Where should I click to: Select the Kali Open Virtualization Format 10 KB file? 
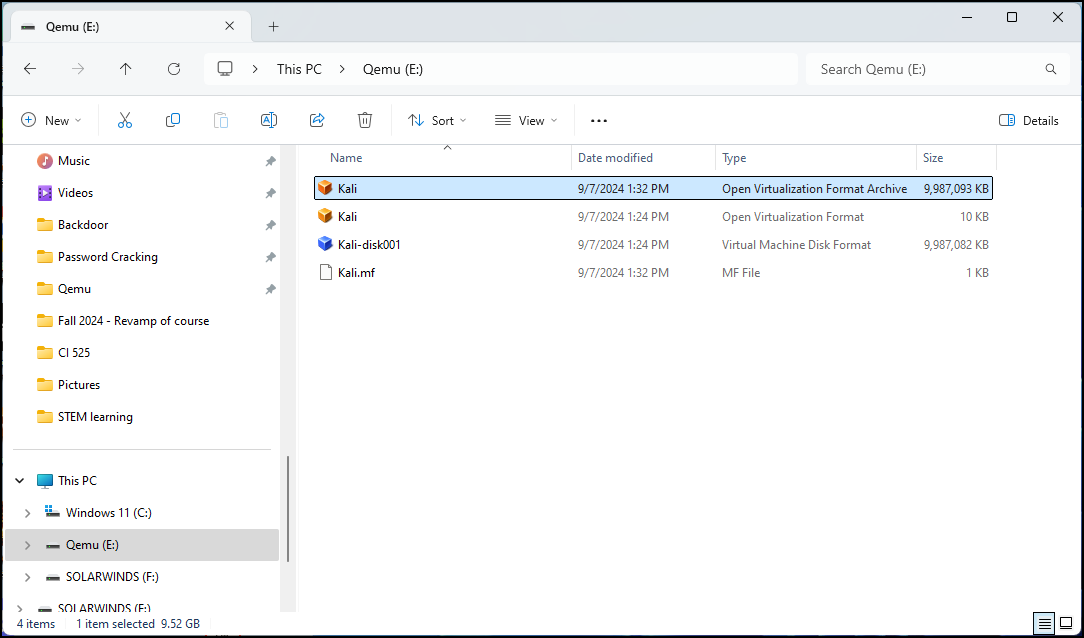coord(653,216)
